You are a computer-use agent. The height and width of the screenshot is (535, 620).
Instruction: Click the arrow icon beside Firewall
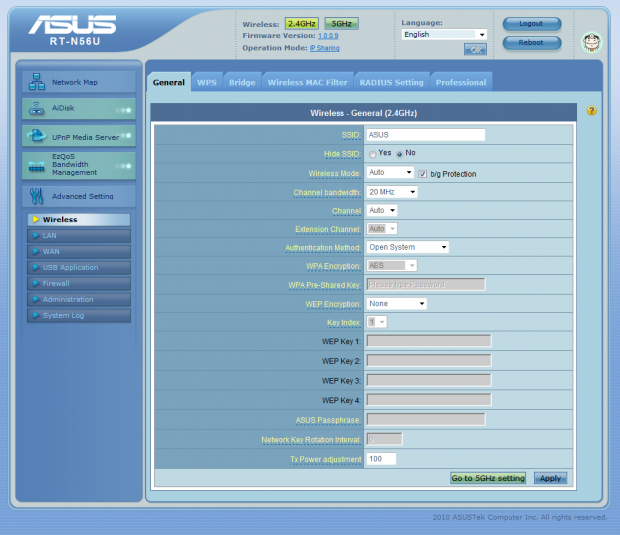[x=36, y=284]
